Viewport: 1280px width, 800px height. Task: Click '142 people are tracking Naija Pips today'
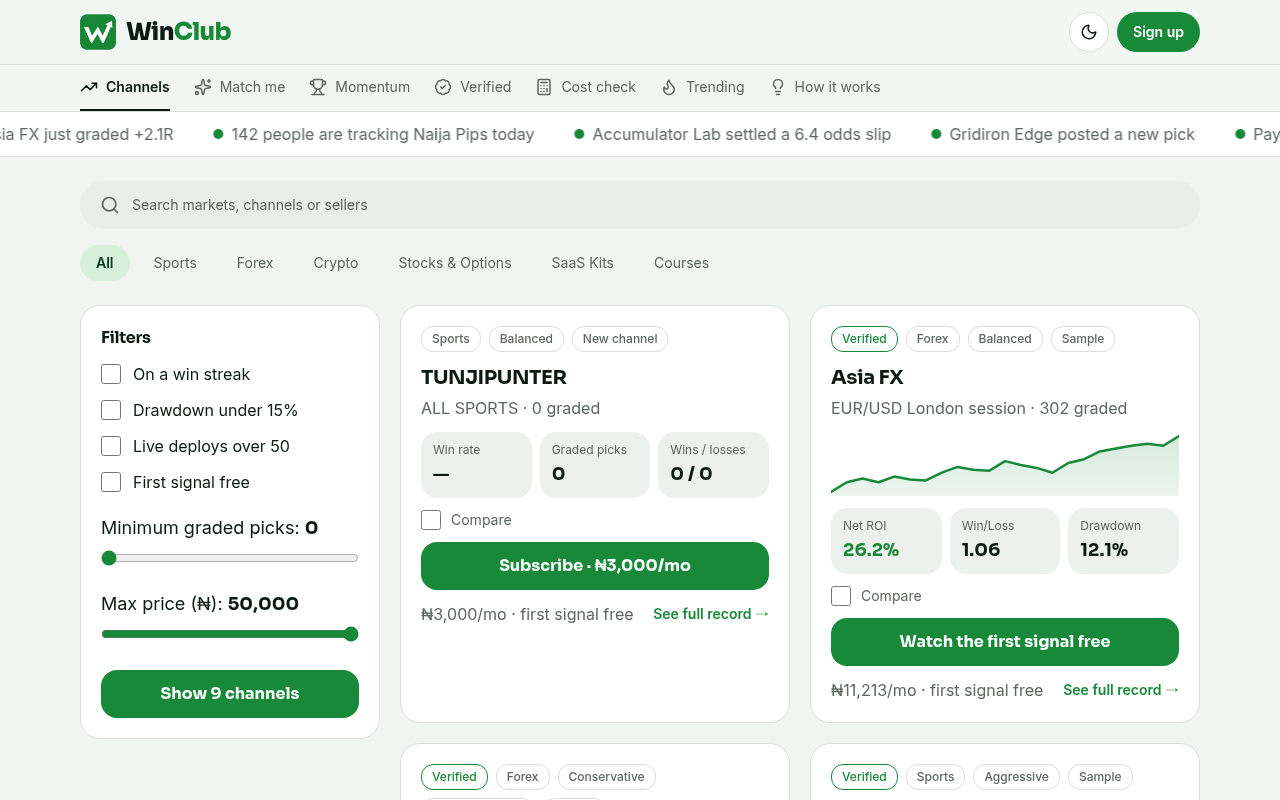coord(383,134)
